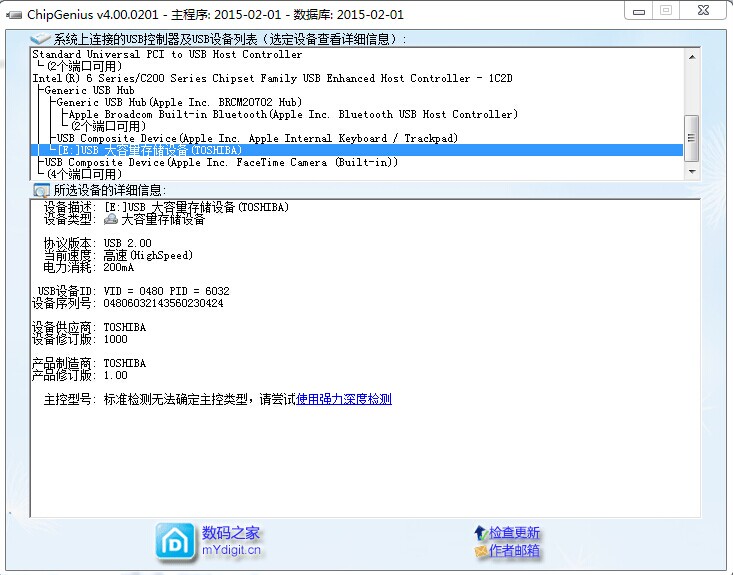Click the 高速 (HighSpeed) speed value

pos(148,255)
